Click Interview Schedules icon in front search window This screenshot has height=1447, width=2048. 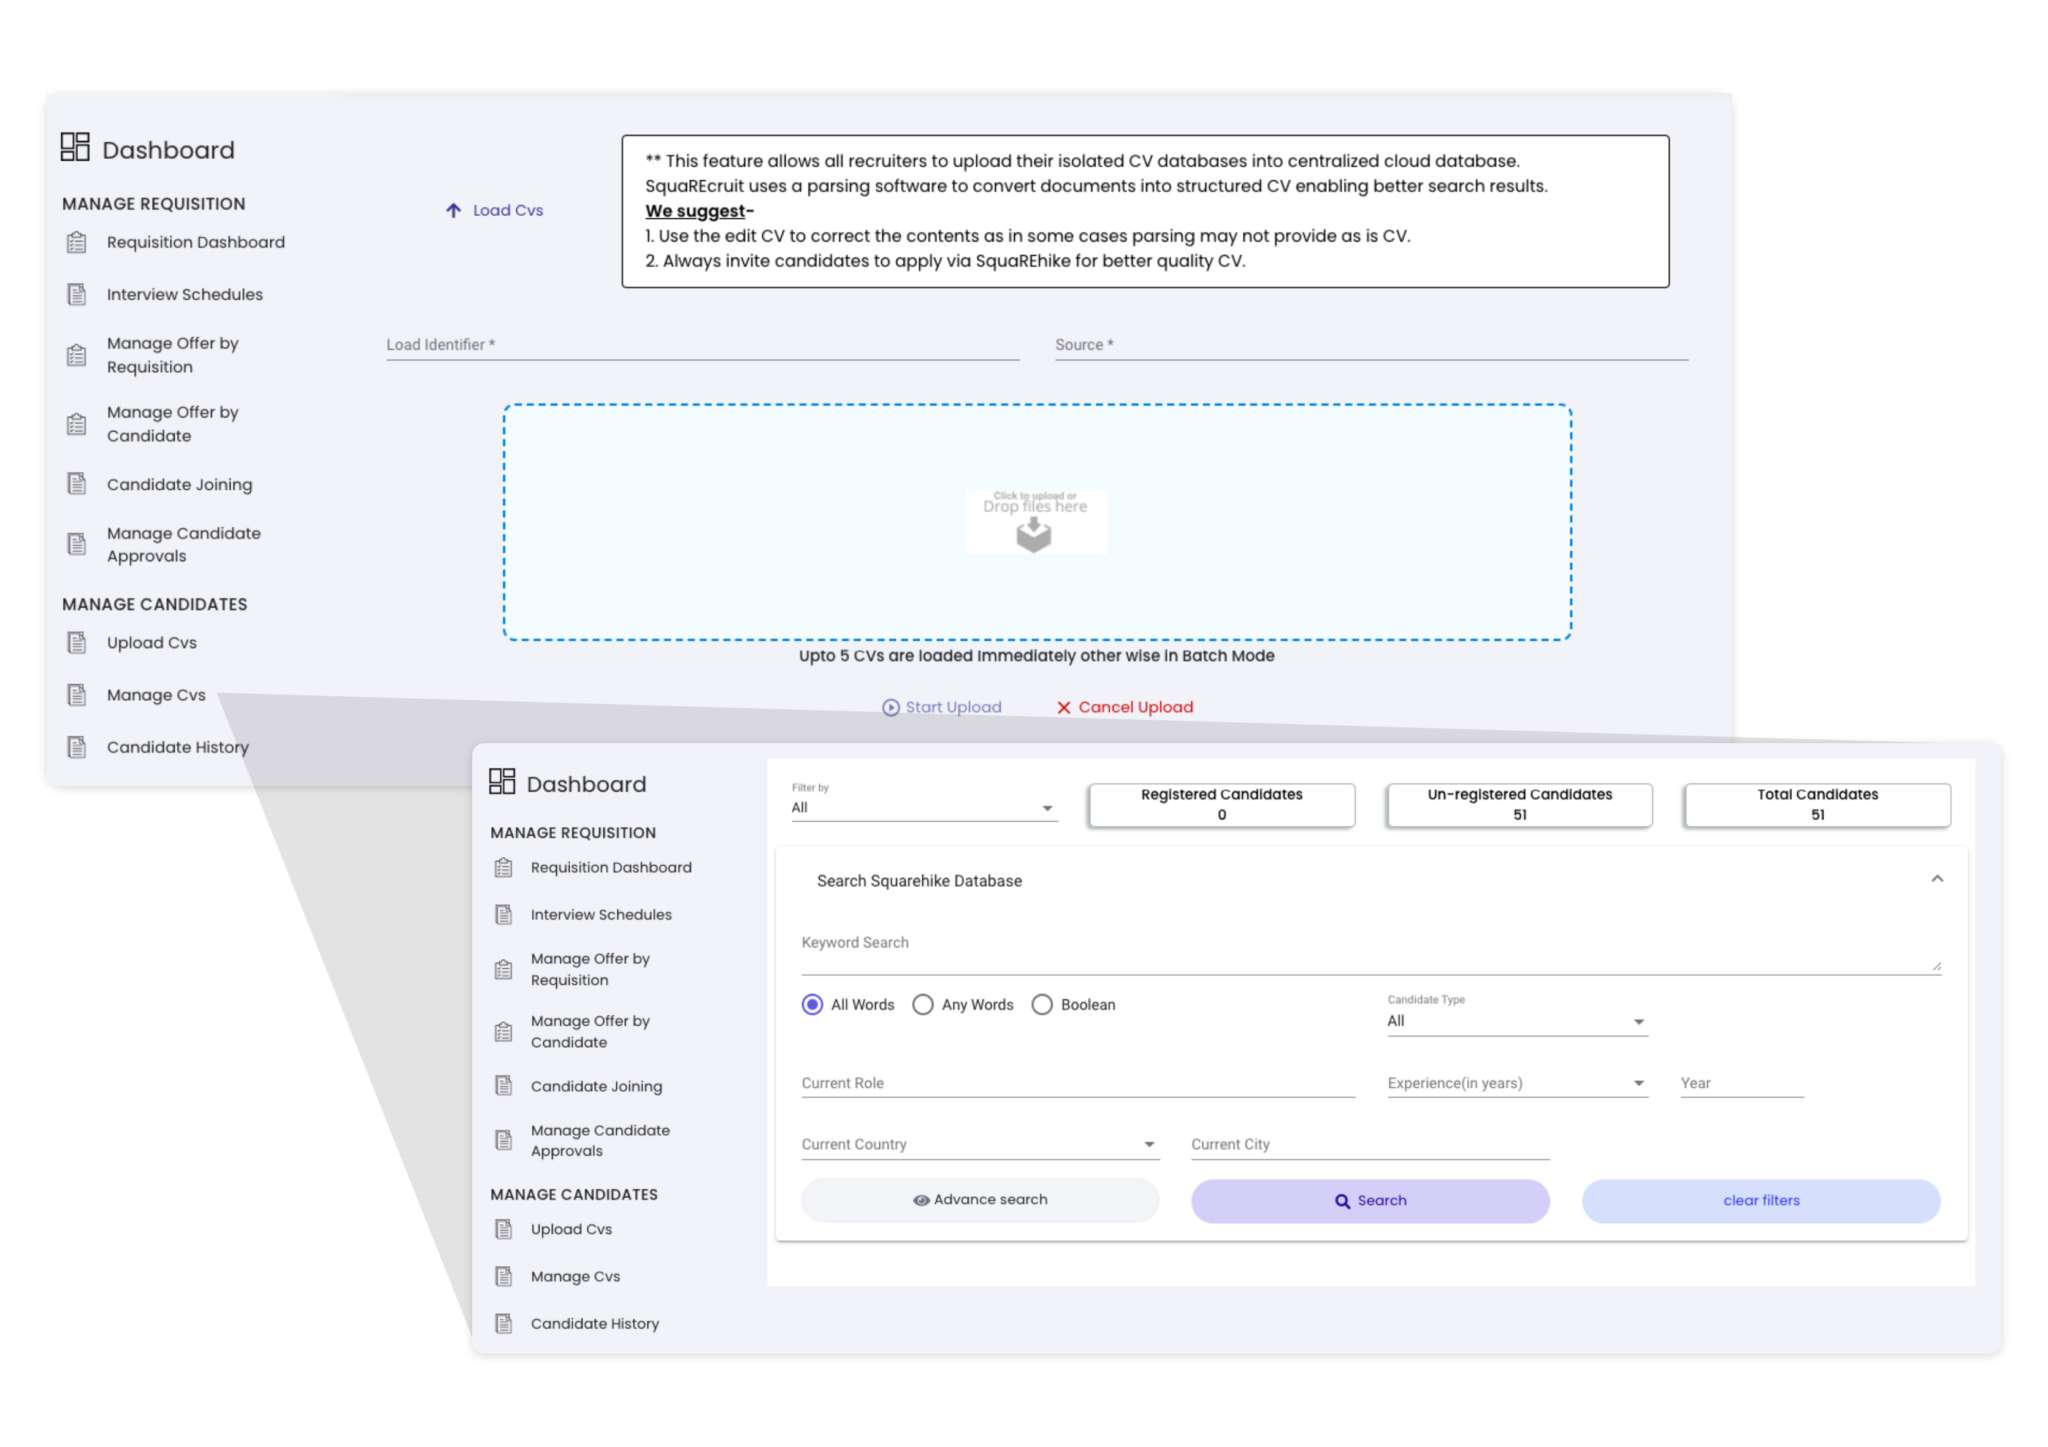[x=504, y=915]
